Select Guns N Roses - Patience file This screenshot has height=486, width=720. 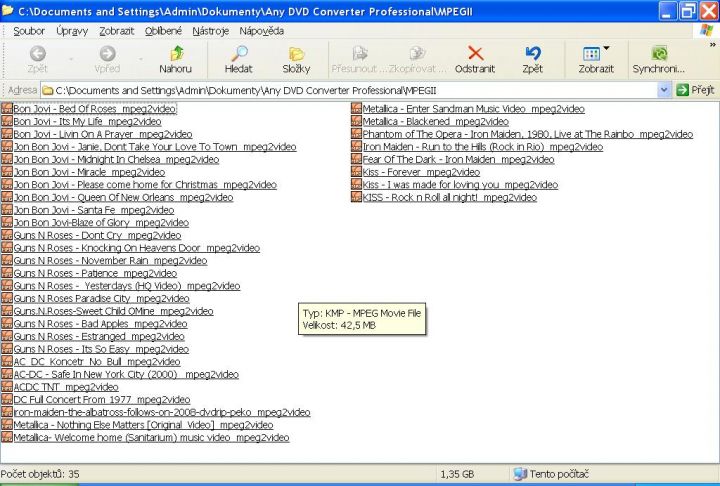95,273
